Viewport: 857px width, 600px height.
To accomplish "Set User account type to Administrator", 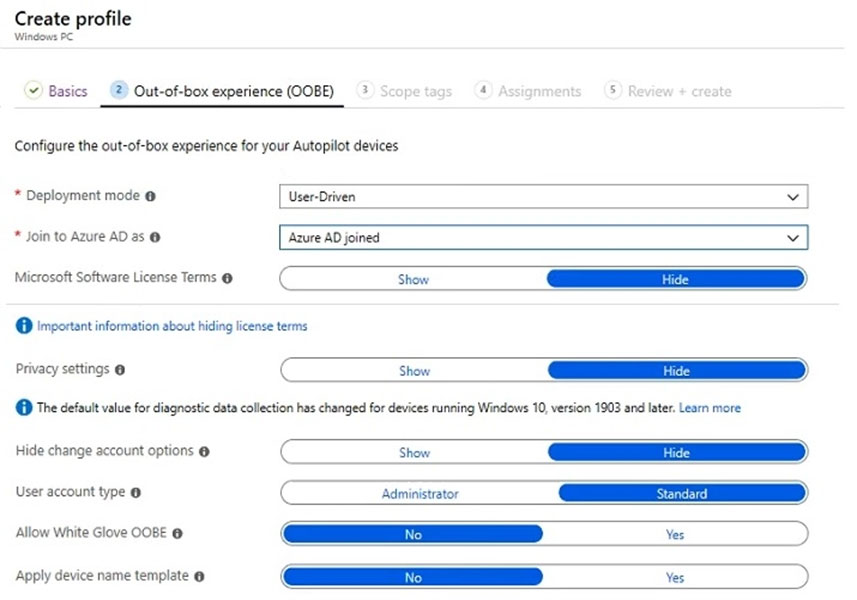I will (x=420, y=493).
